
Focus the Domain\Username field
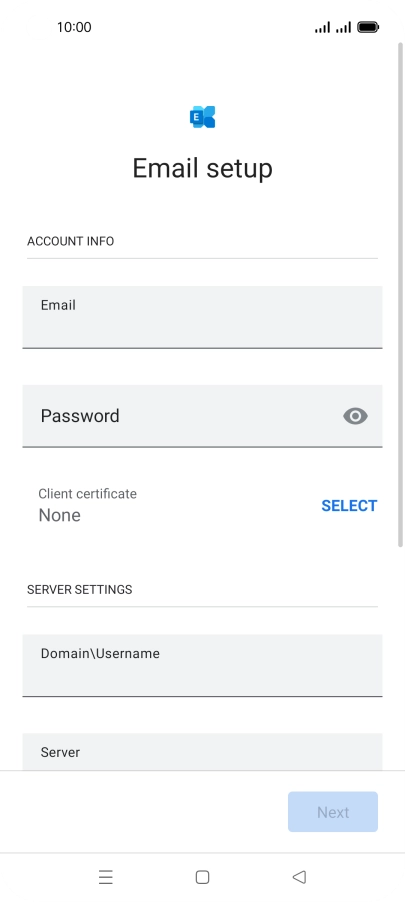pos(202,666)
